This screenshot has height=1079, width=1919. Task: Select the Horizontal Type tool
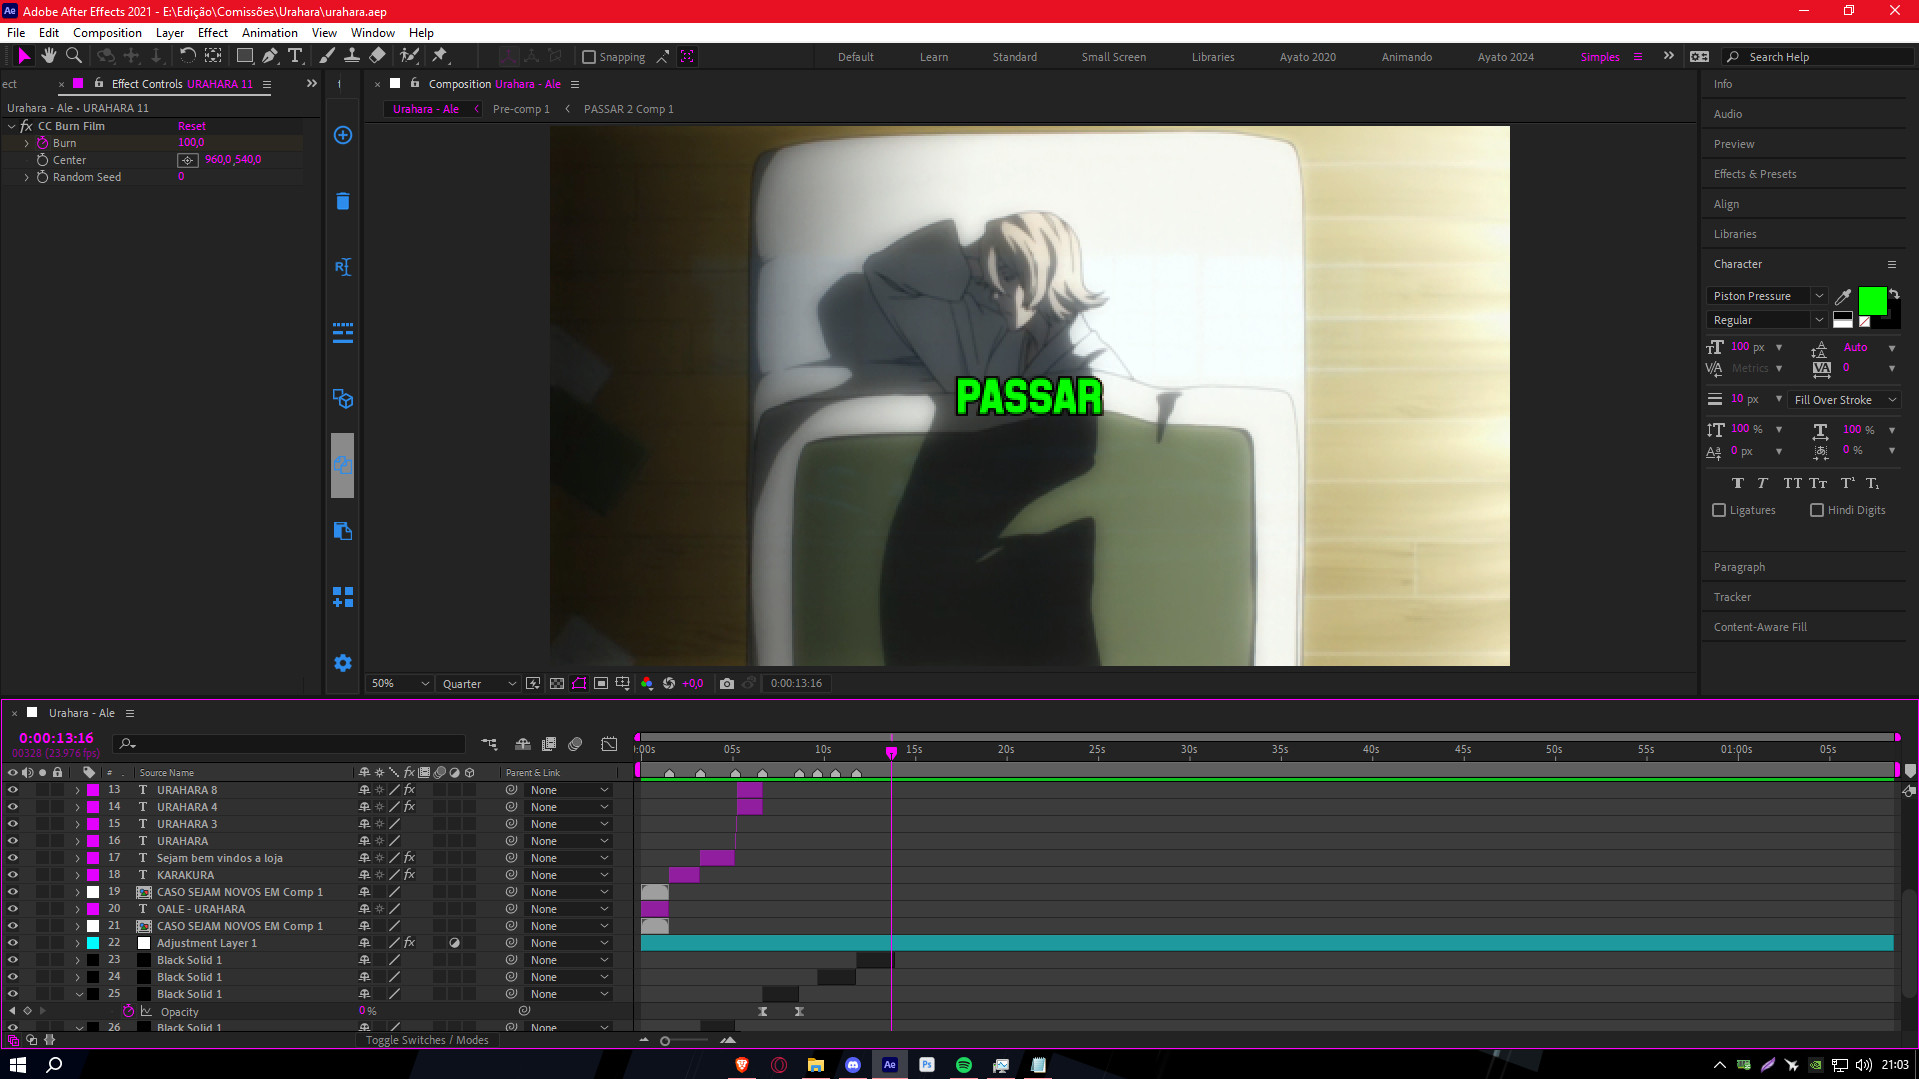295,56
